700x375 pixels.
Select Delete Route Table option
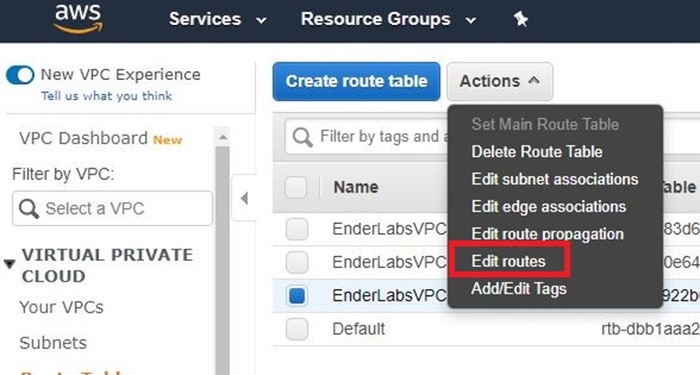[537, 152]
